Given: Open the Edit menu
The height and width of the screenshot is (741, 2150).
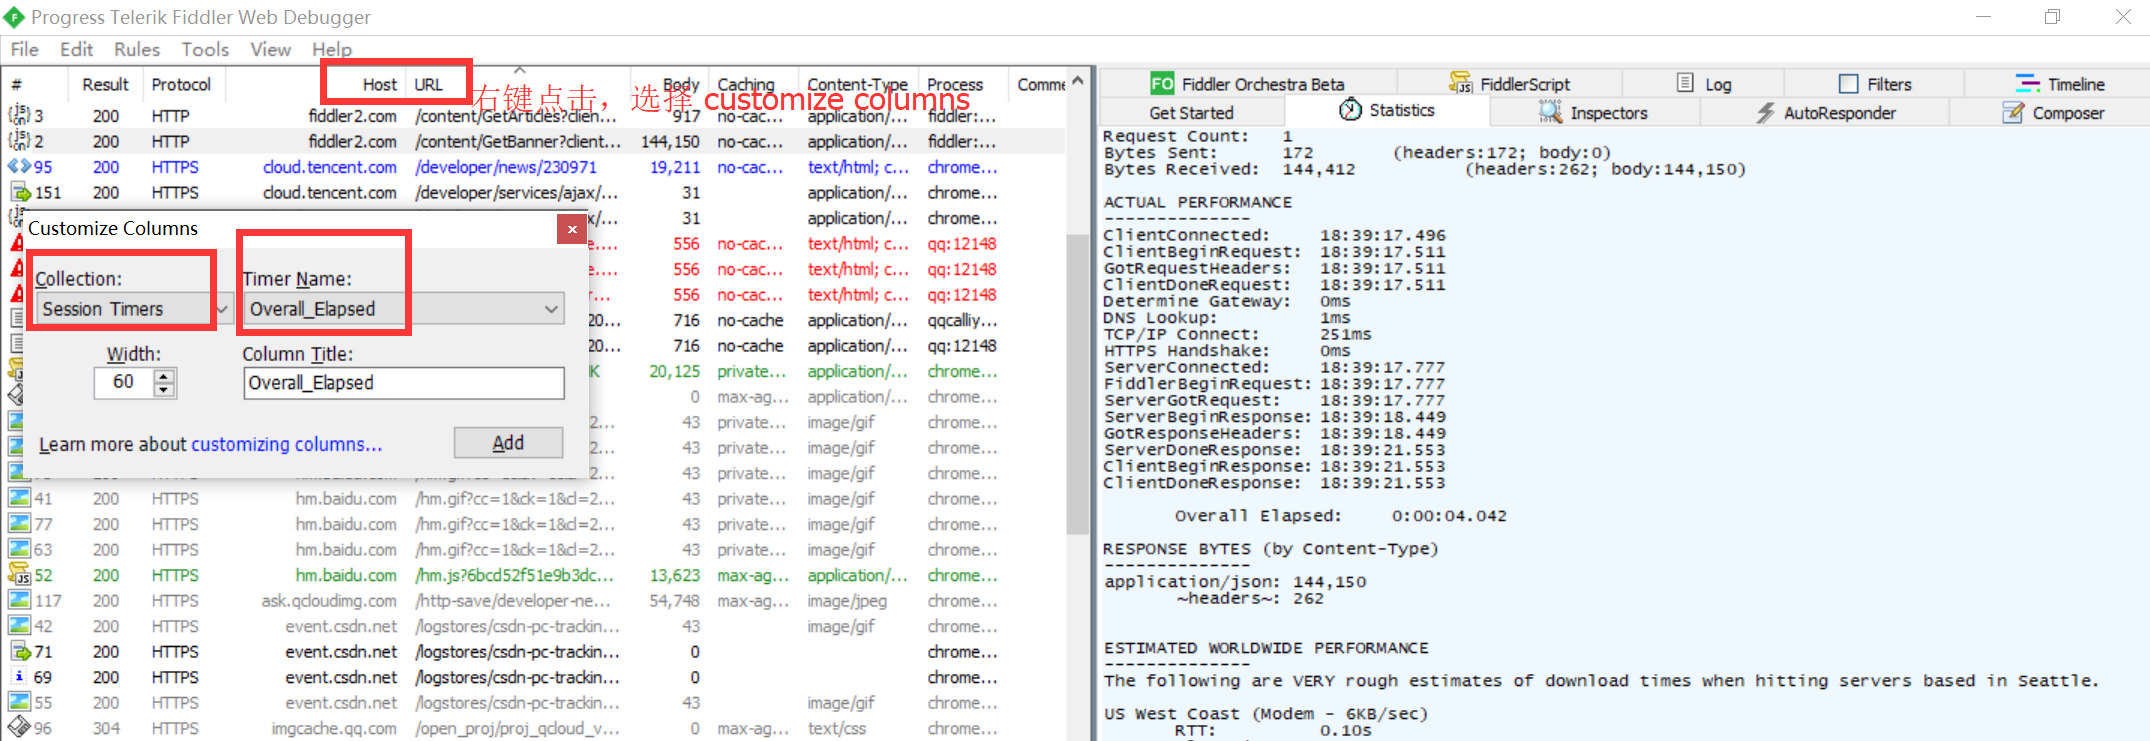Looking at the screenshot, I should pos(76,49).
